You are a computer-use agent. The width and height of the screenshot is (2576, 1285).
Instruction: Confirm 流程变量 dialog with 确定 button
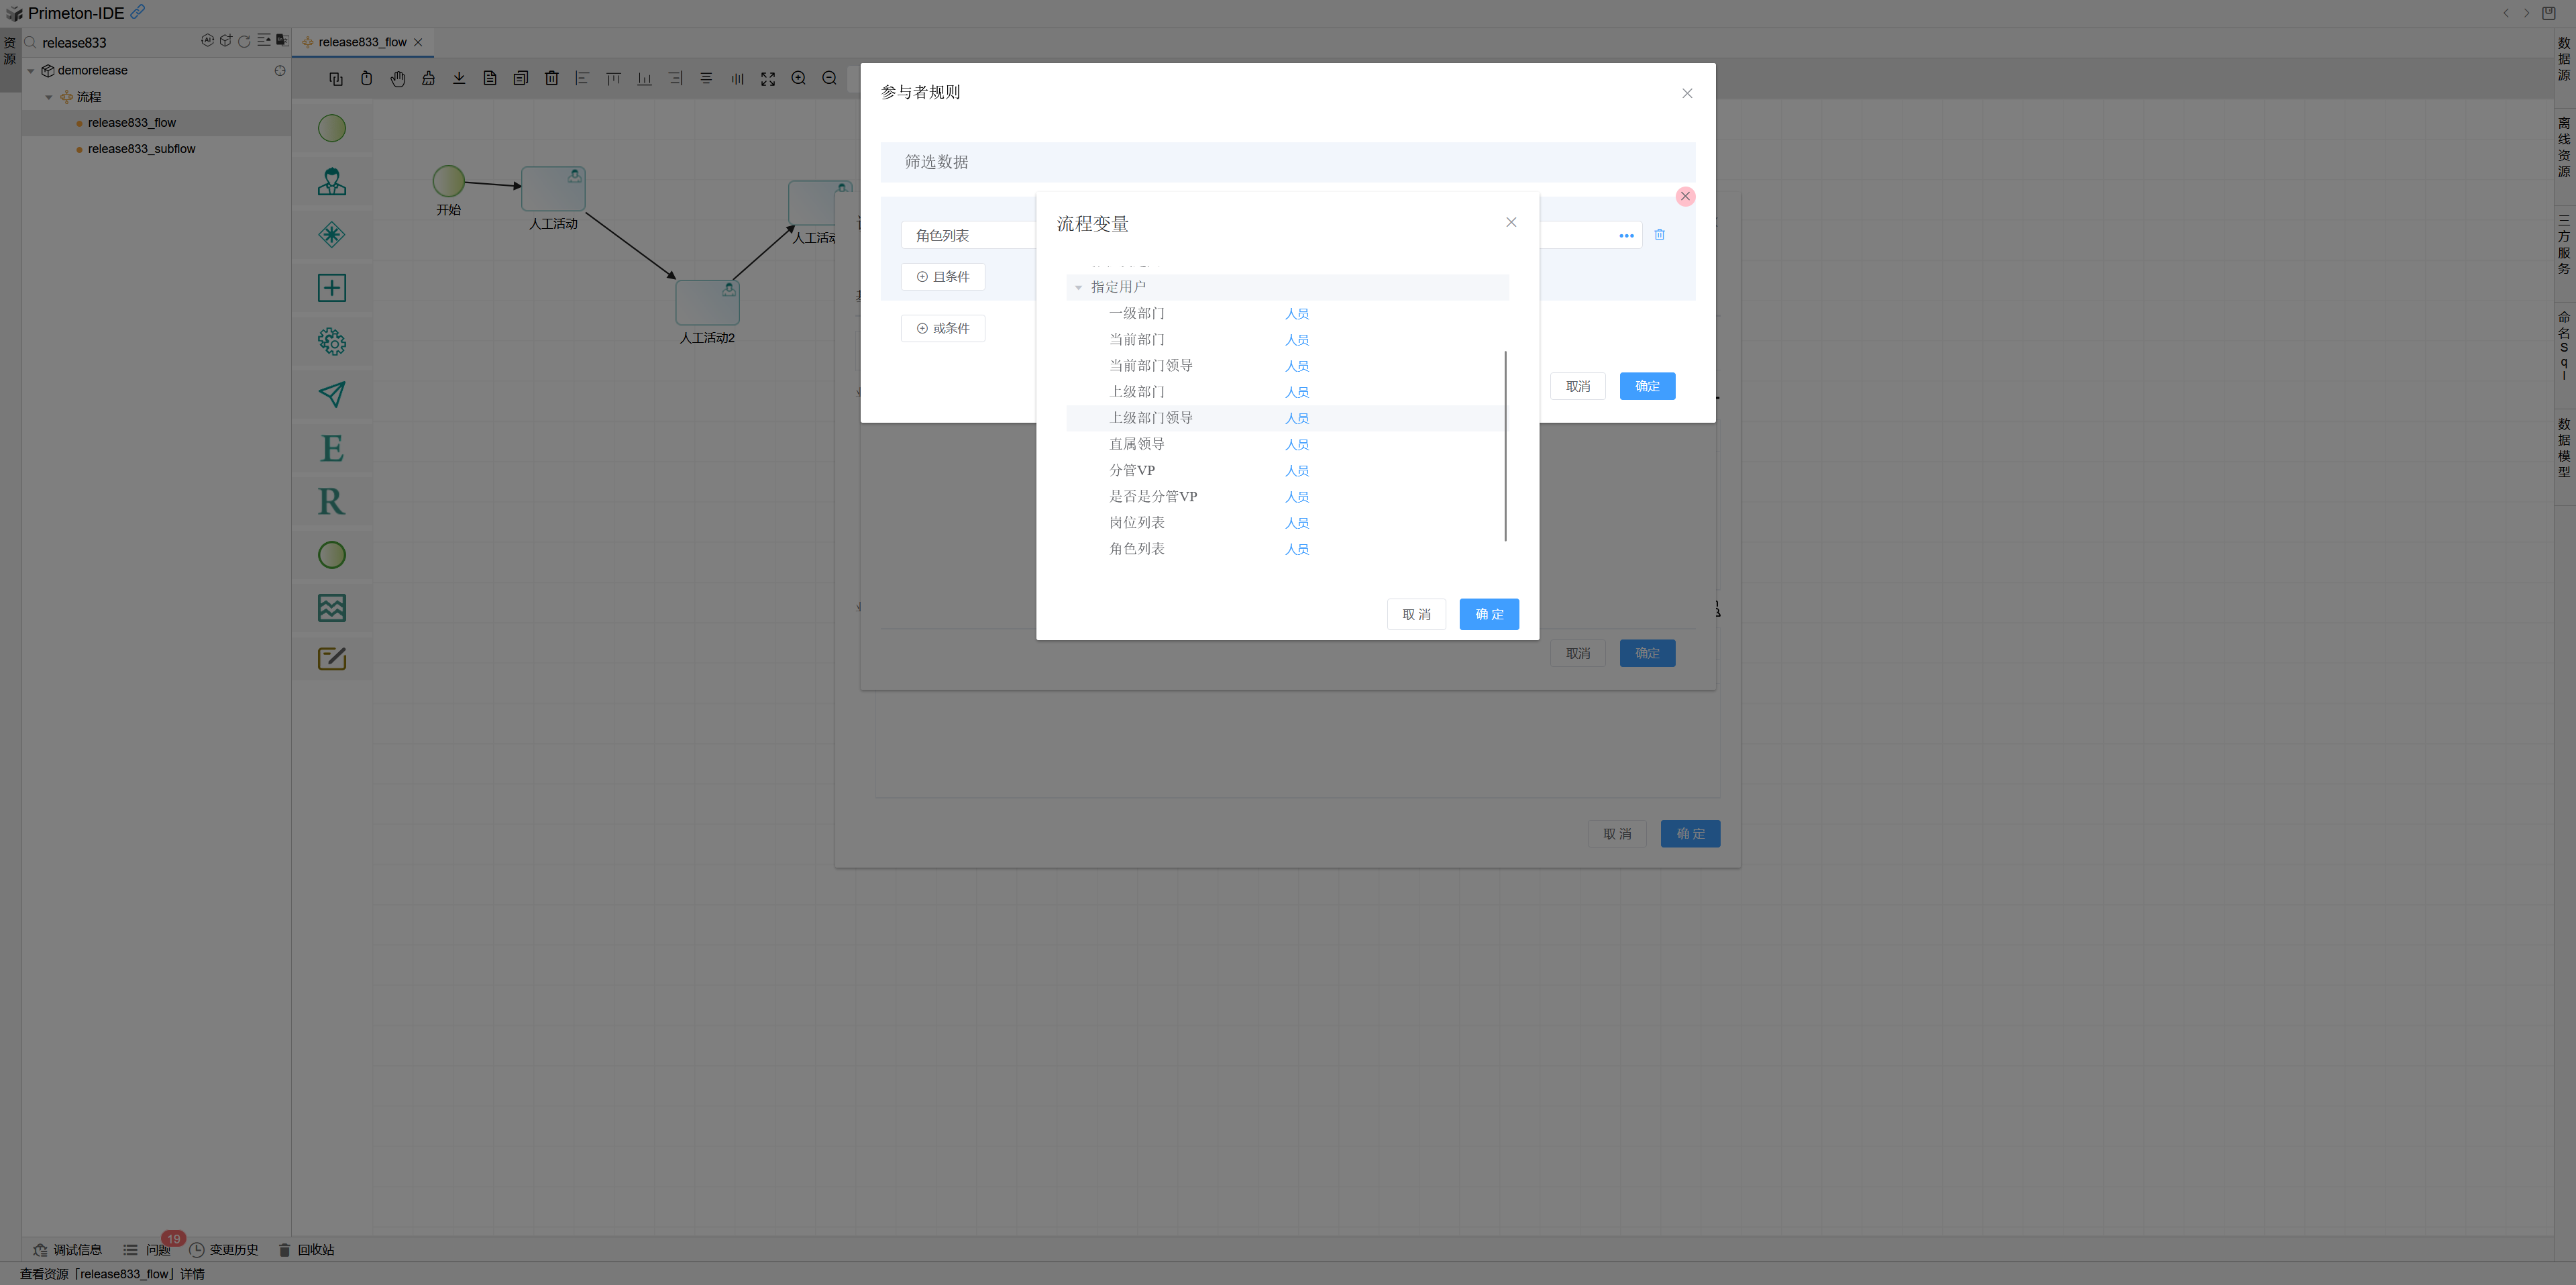1488,614
